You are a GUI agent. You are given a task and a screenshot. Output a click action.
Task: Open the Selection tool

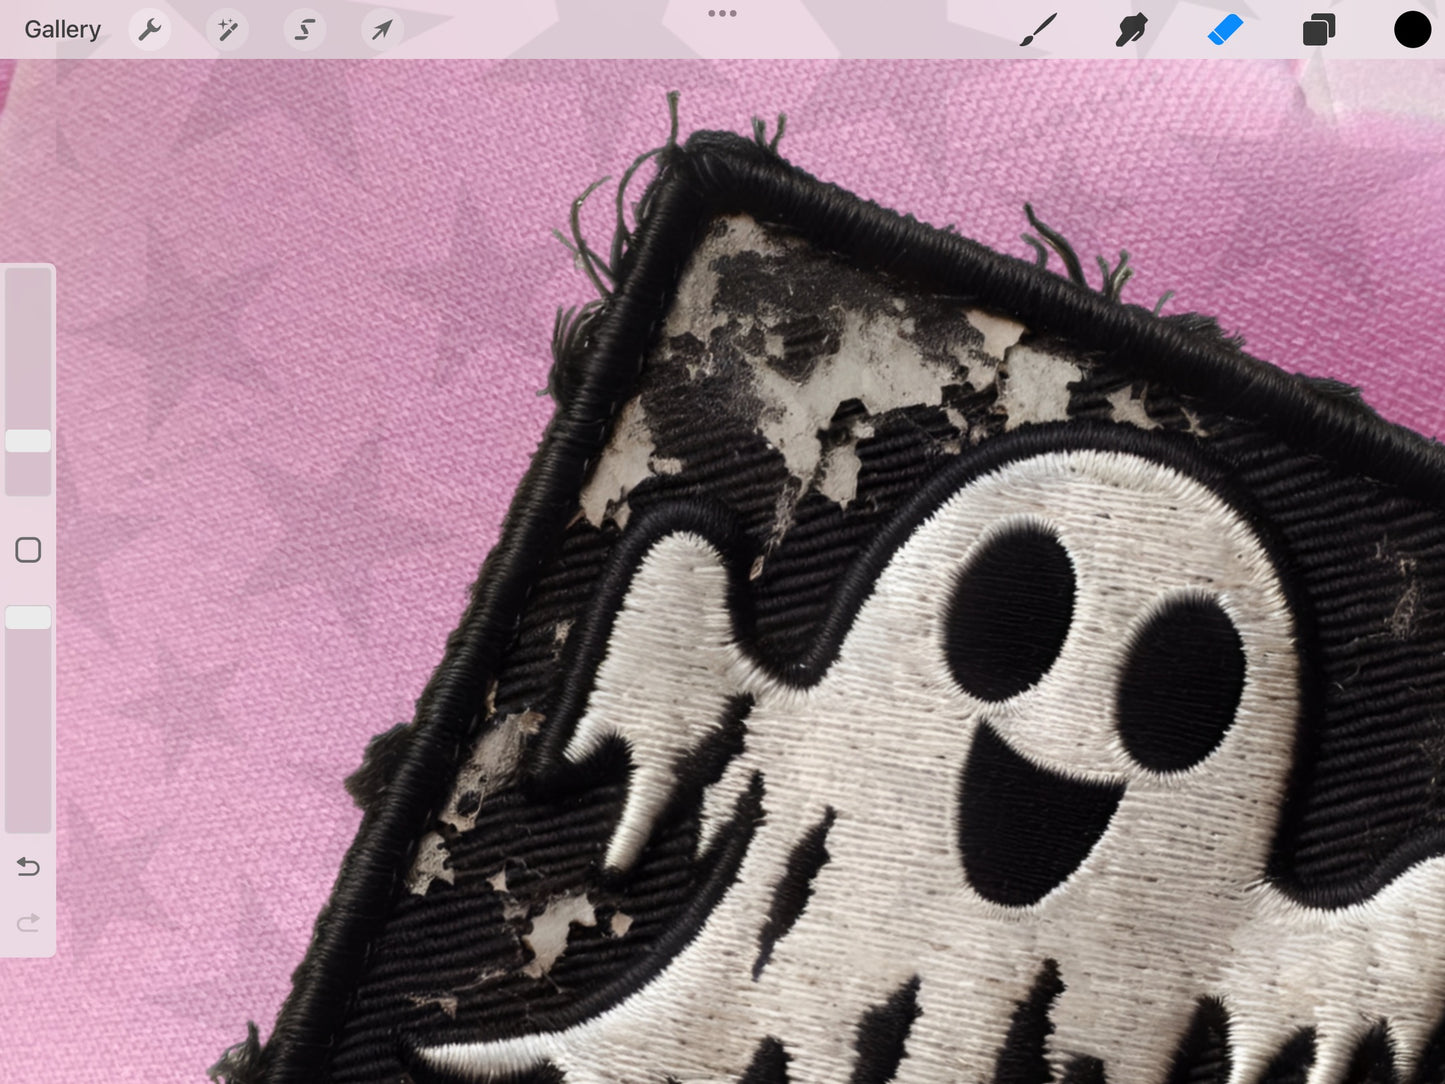(x=304, y=29)
